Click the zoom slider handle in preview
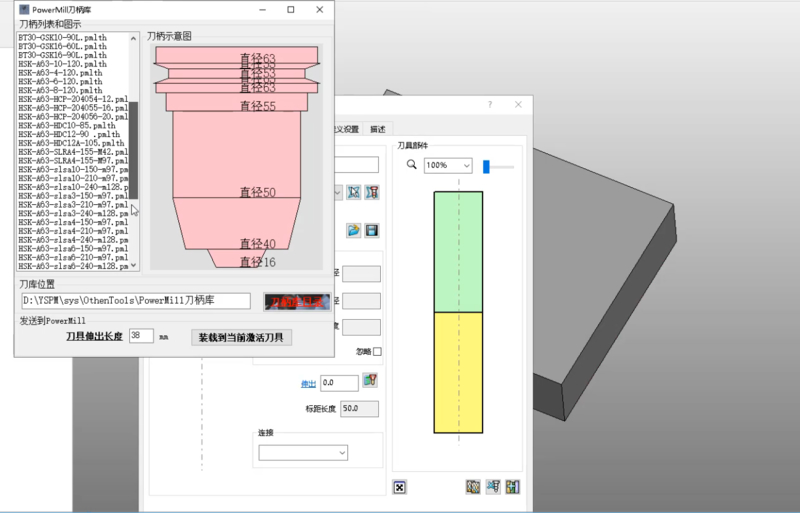The width and height of the screenshot is (800, 513). pyautogui.click(x=487, y=165)
